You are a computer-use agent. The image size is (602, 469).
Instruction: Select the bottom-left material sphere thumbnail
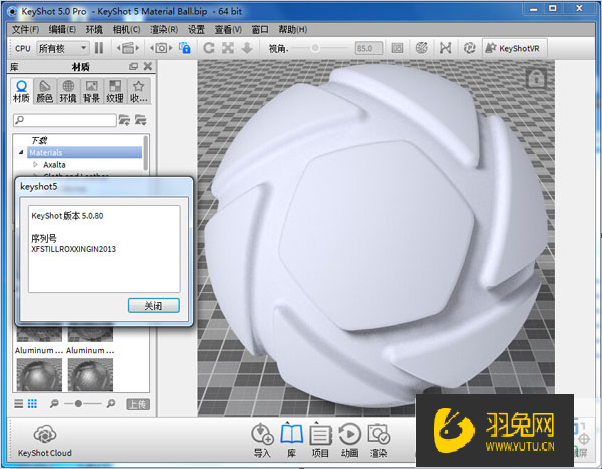[x=39, y=375]
